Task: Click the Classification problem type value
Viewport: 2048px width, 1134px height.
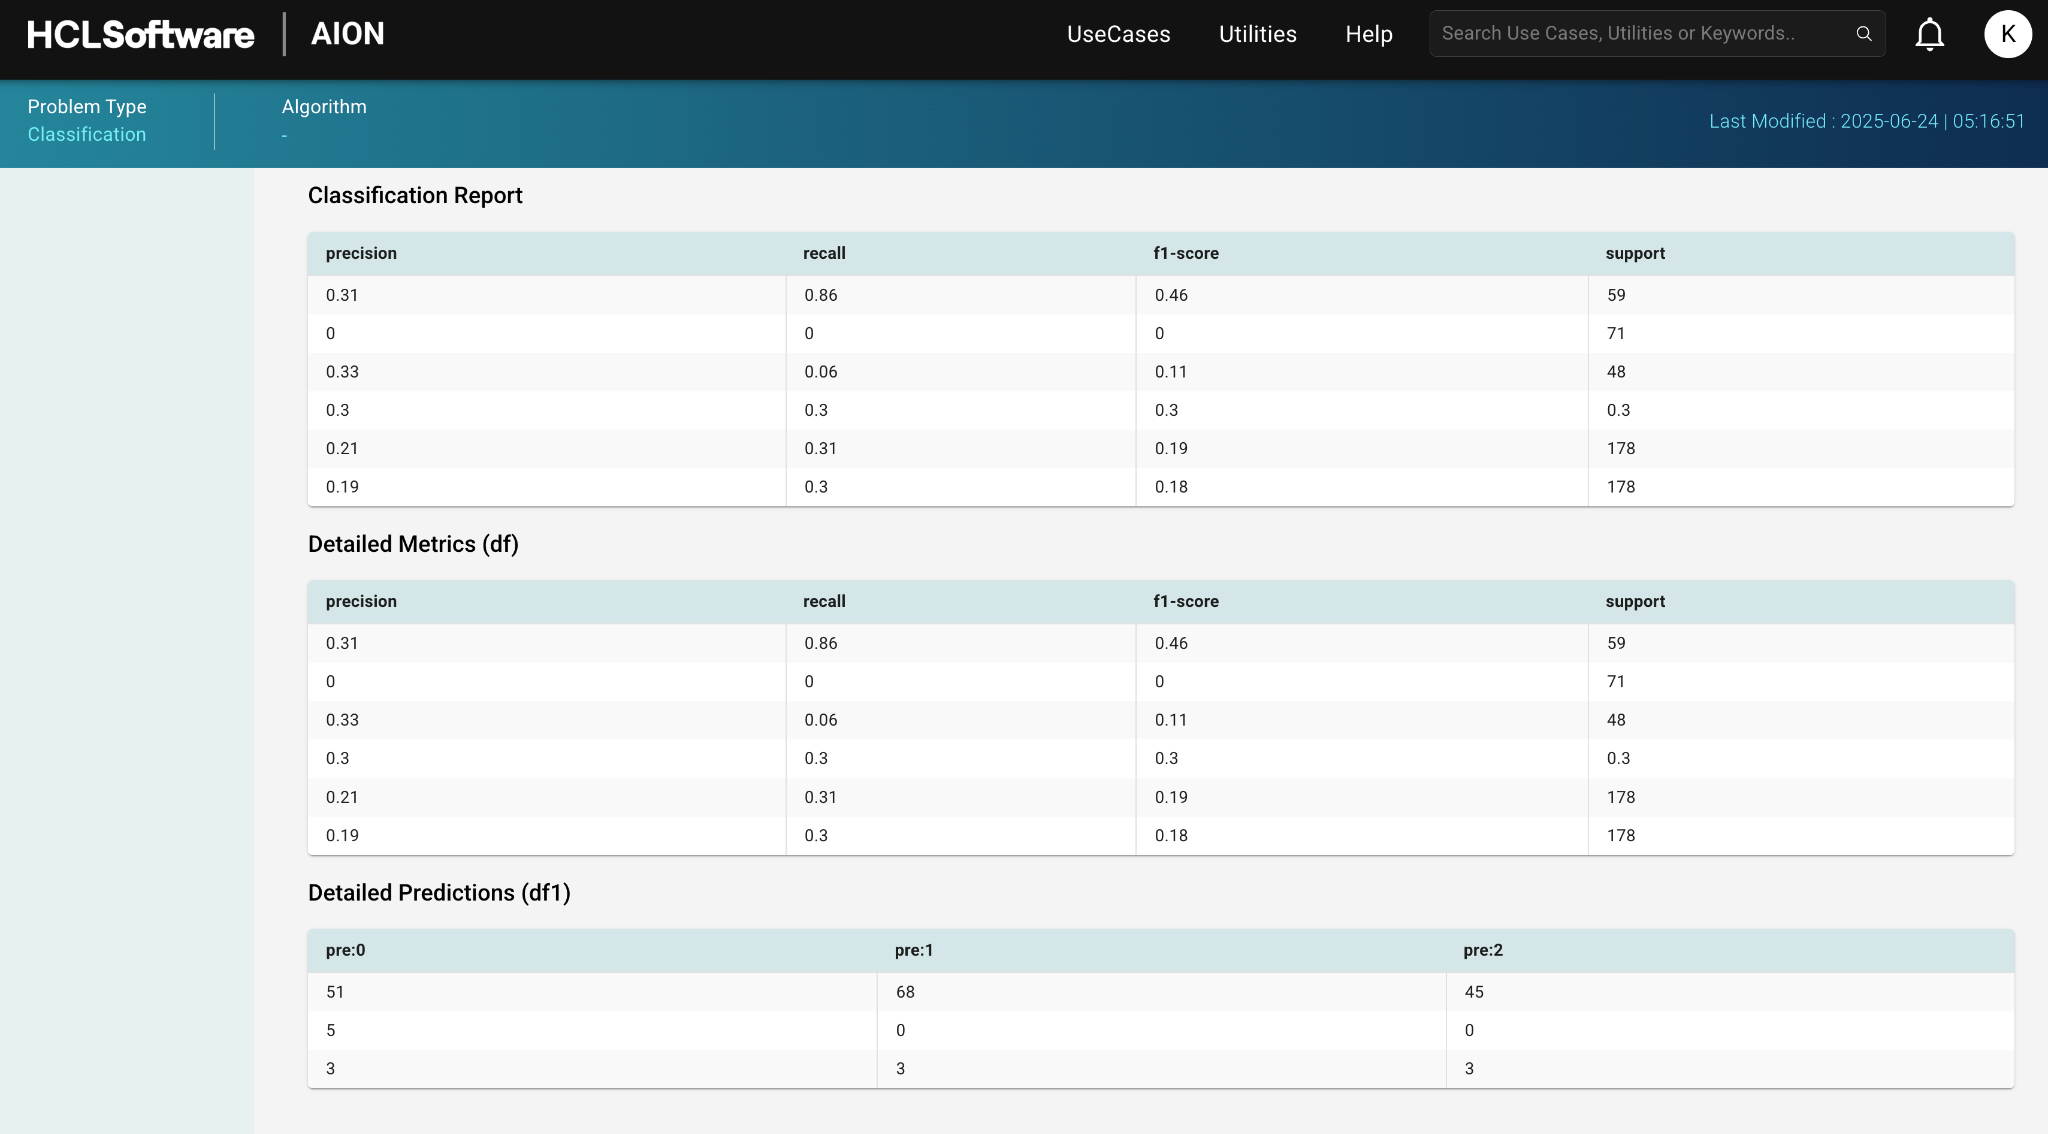Action: (x=87, y=134)
